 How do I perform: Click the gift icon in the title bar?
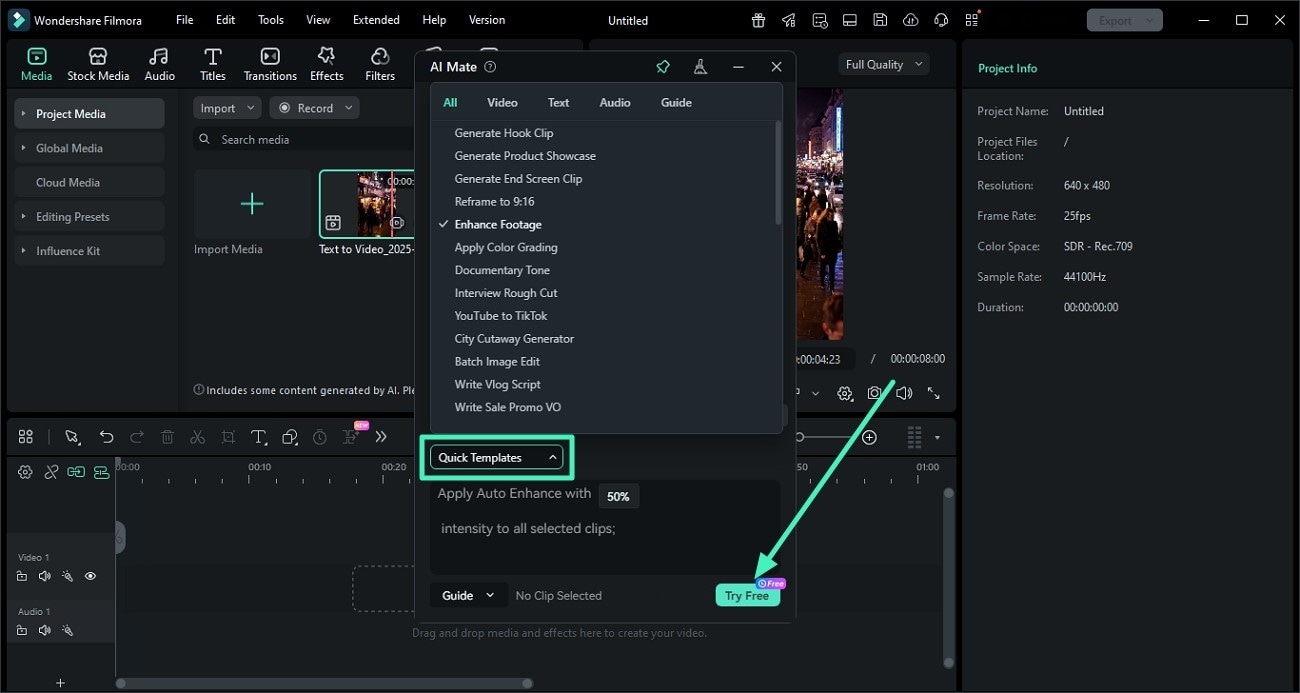tap(759, 20)
